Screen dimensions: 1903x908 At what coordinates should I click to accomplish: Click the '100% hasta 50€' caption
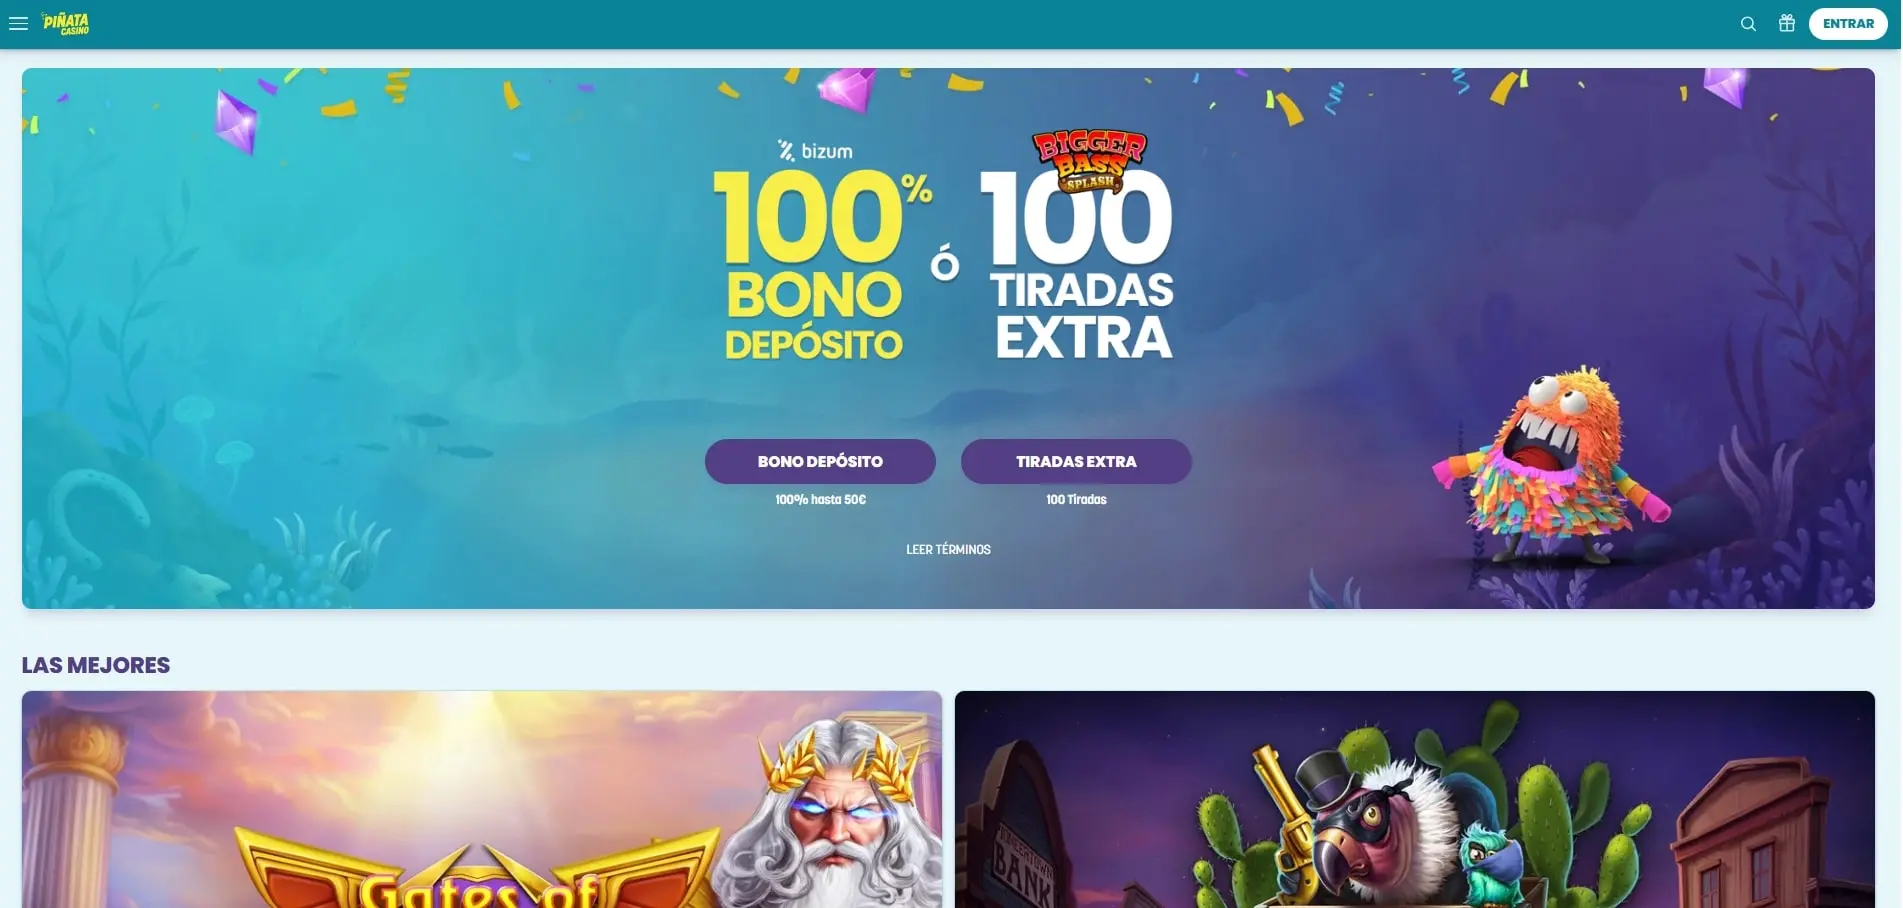[820, 500]
